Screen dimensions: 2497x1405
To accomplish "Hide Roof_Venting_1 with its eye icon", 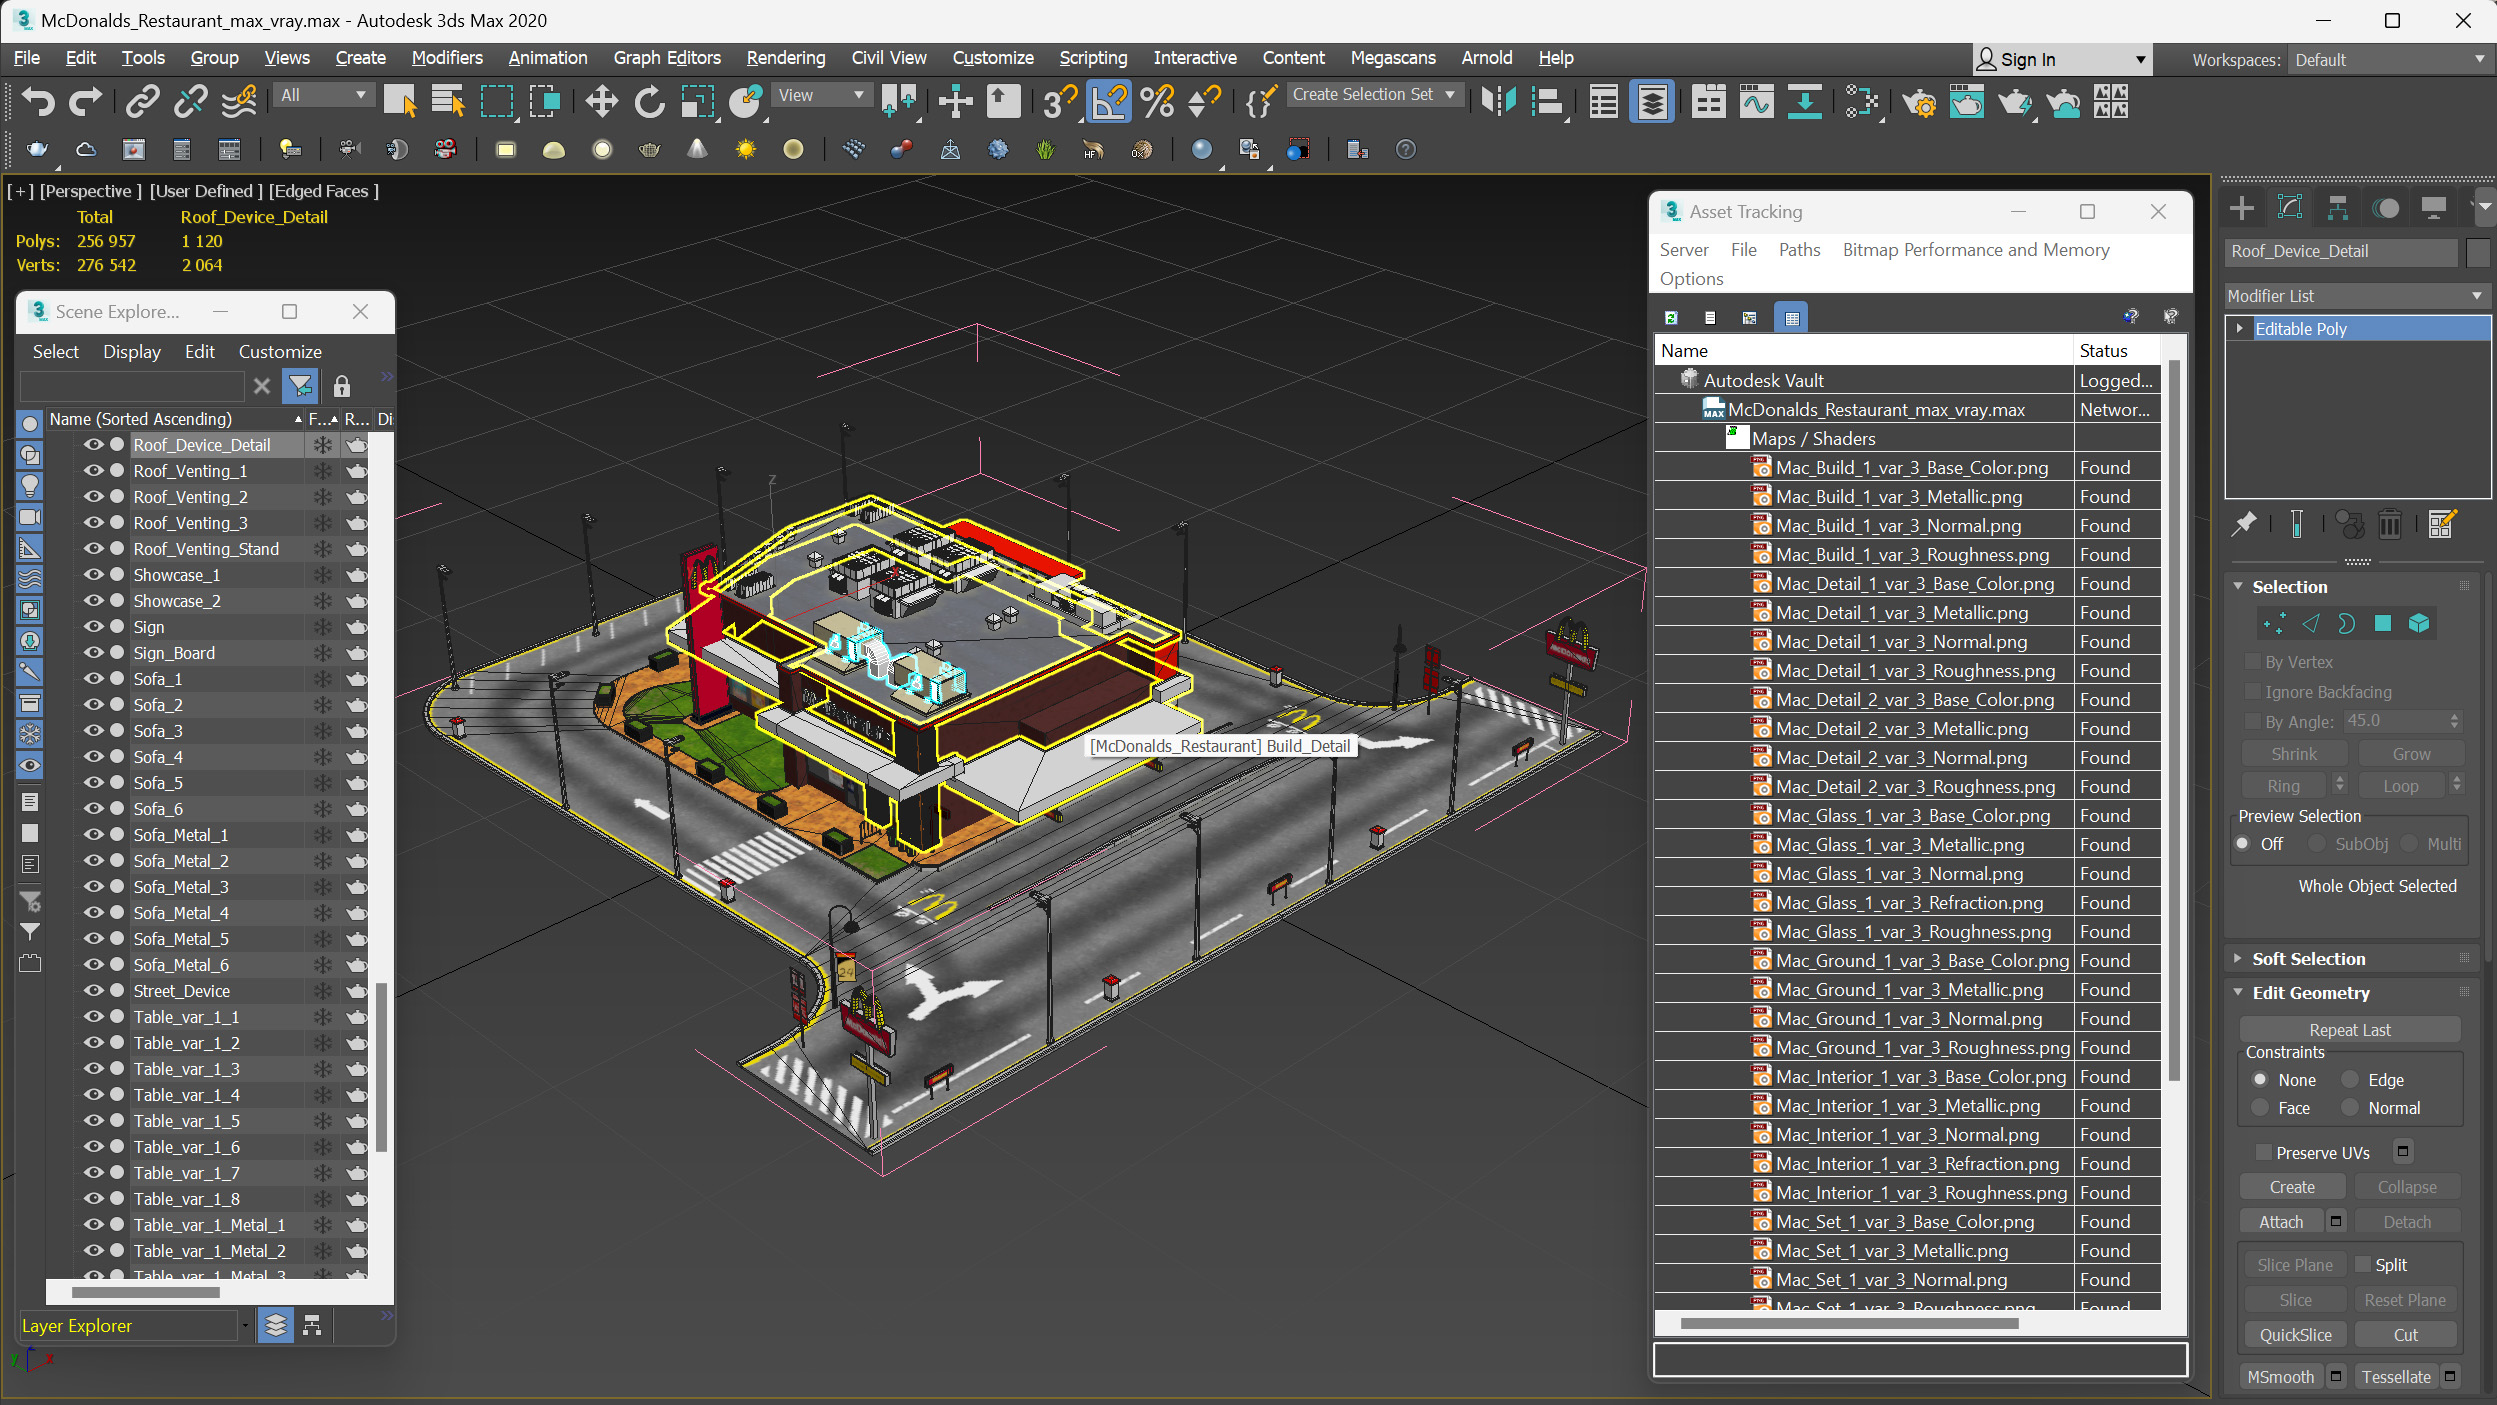I will tap(93, 471).
